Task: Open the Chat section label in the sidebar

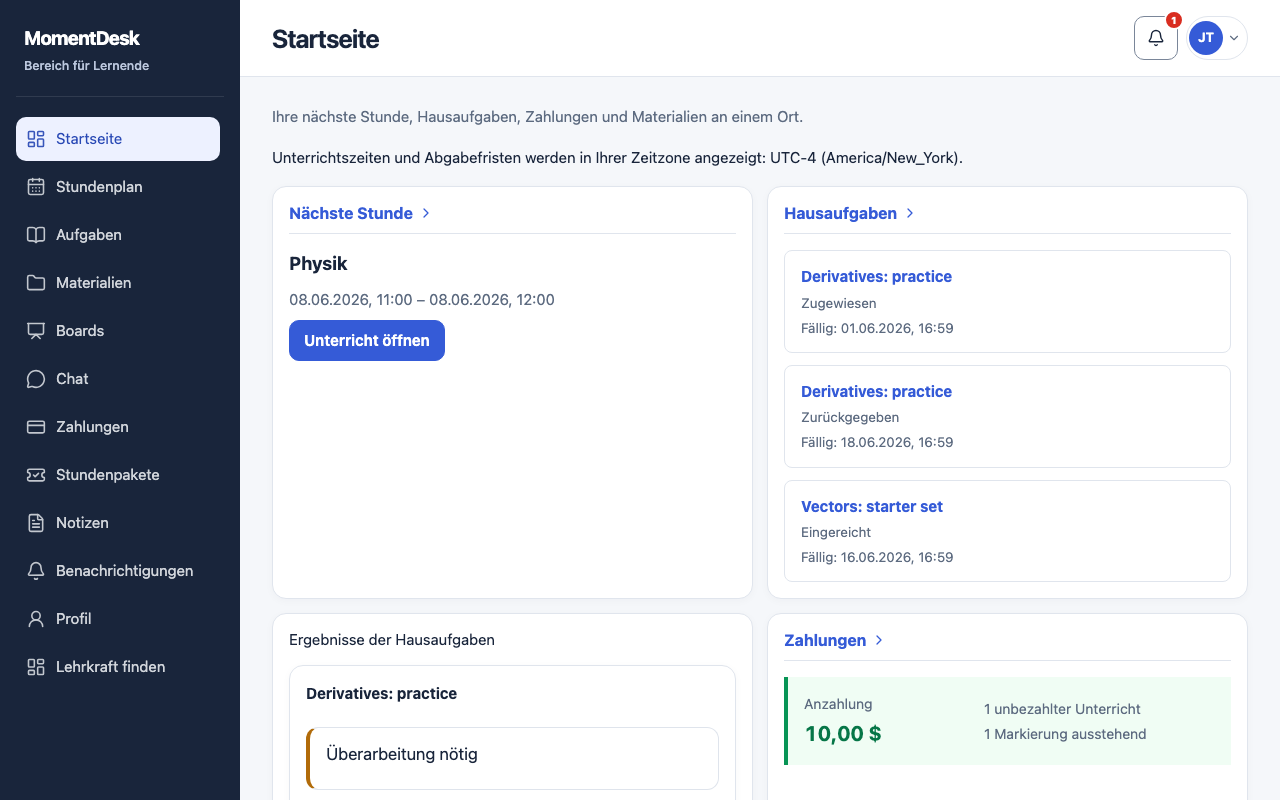Action: [72, 379]
